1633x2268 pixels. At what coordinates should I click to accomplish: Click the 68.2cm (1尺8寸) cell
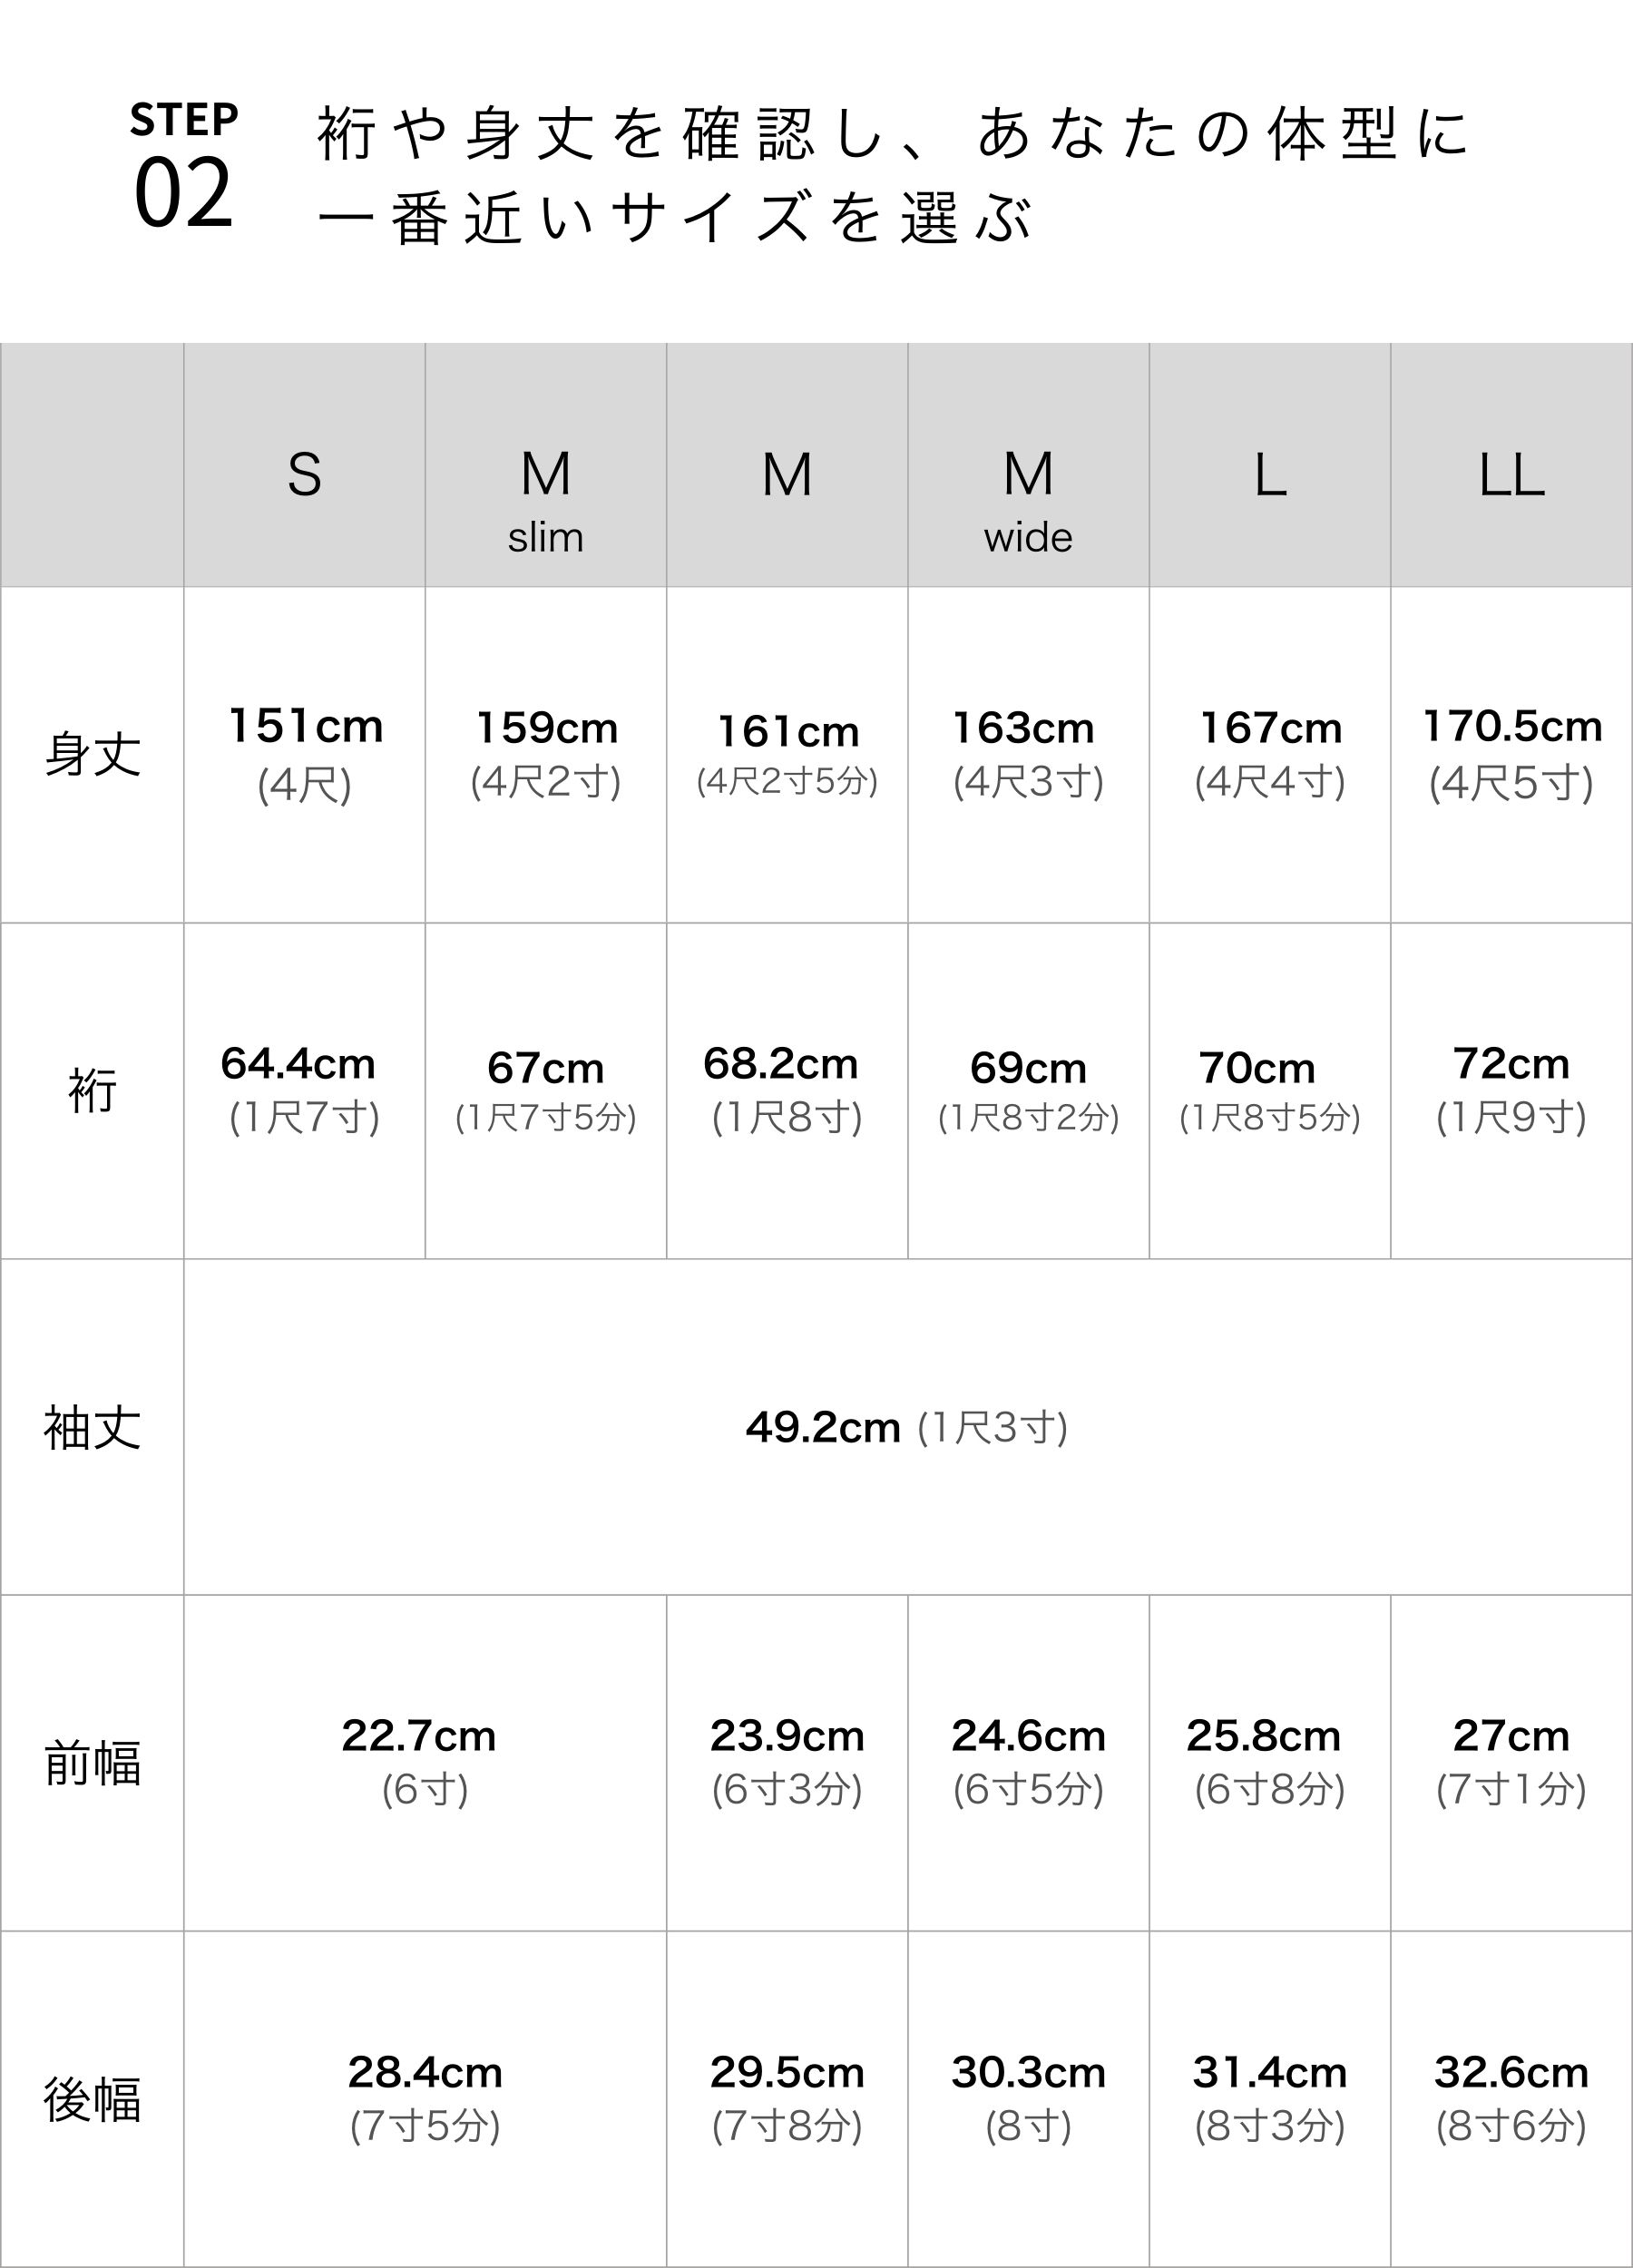coord(786,1089)
